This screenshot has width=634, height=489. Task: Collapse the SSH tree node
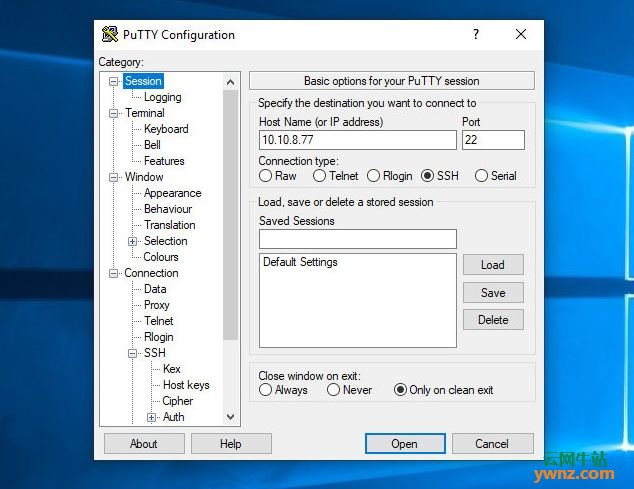tap(133, 354)
